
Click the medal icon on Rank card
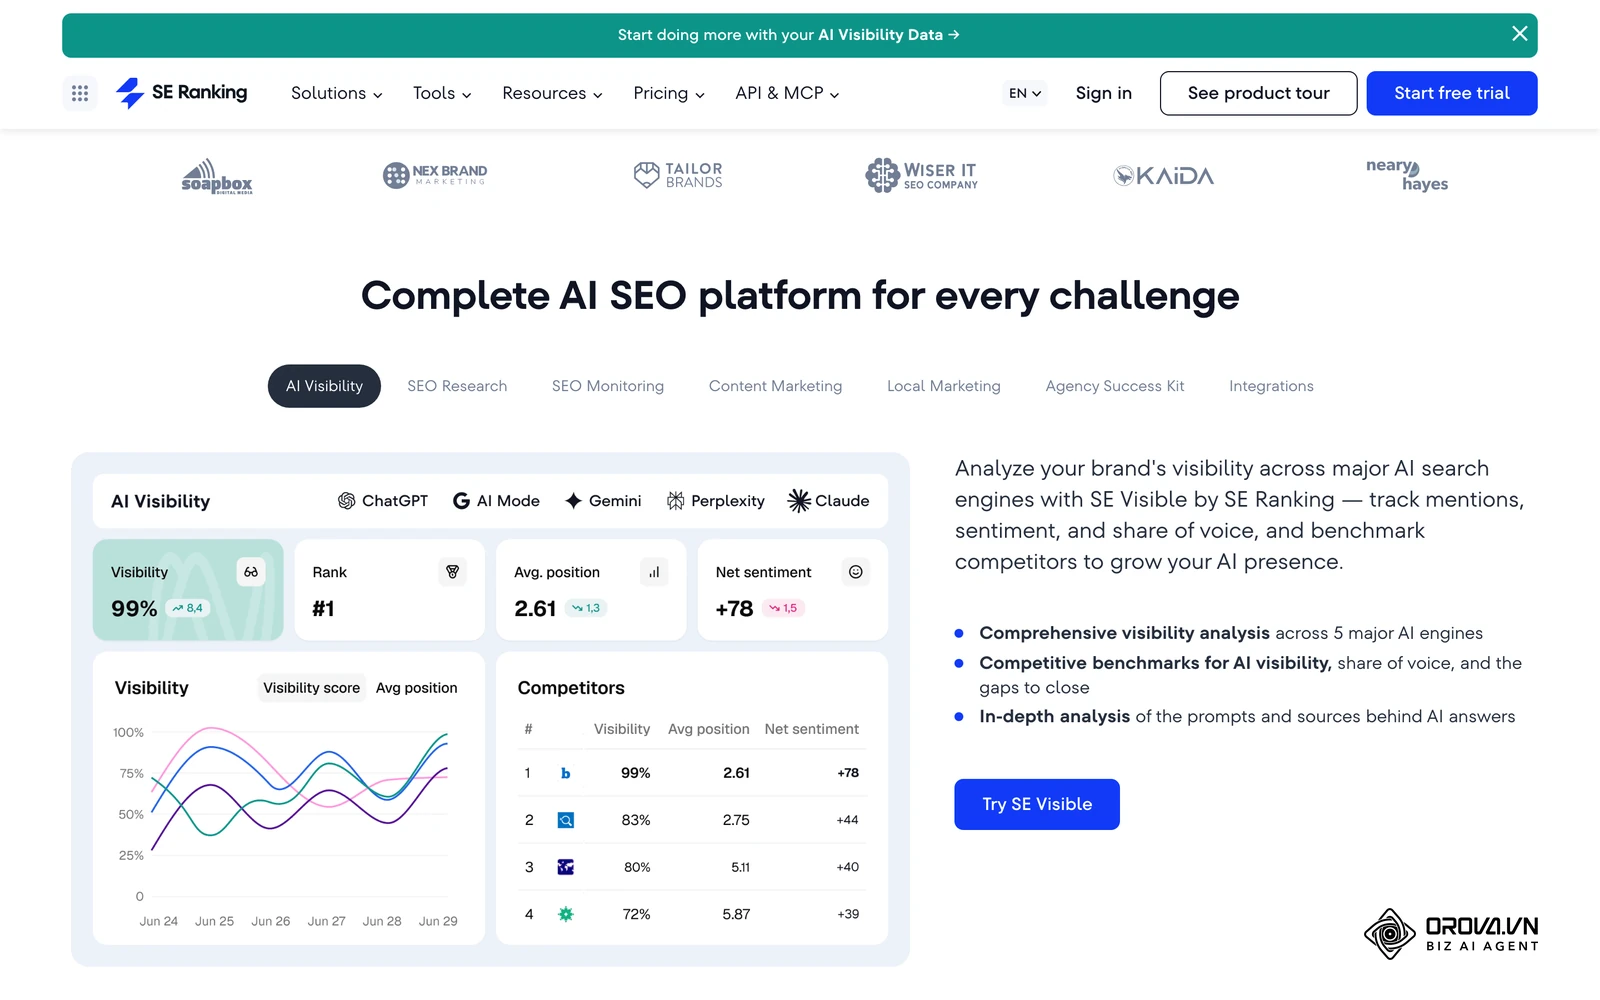point(452,572)
